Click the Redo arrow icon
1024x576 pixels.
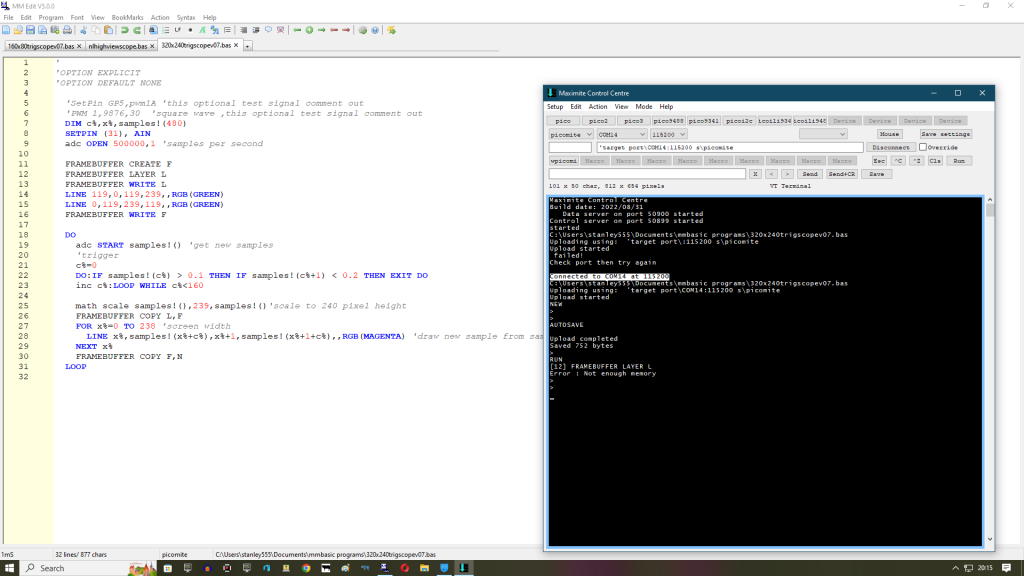tap(138, 30)
